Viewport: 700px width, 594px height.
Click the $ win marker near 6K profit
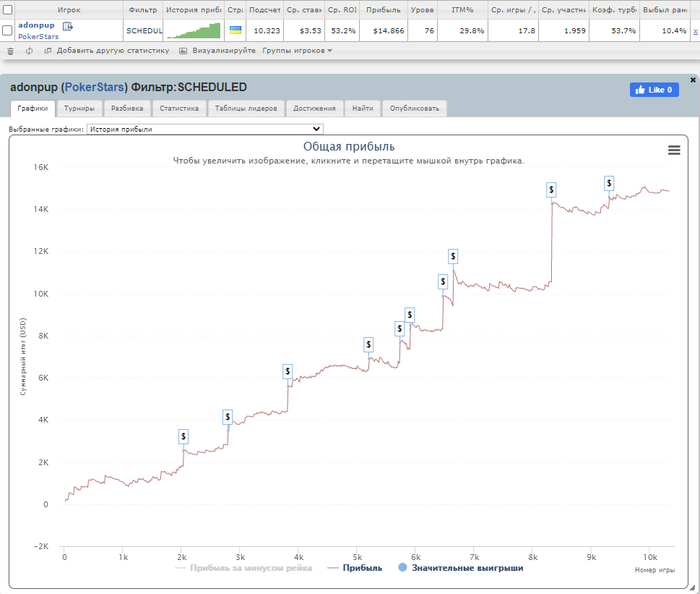pyautogui.click(x=288, y=371)
